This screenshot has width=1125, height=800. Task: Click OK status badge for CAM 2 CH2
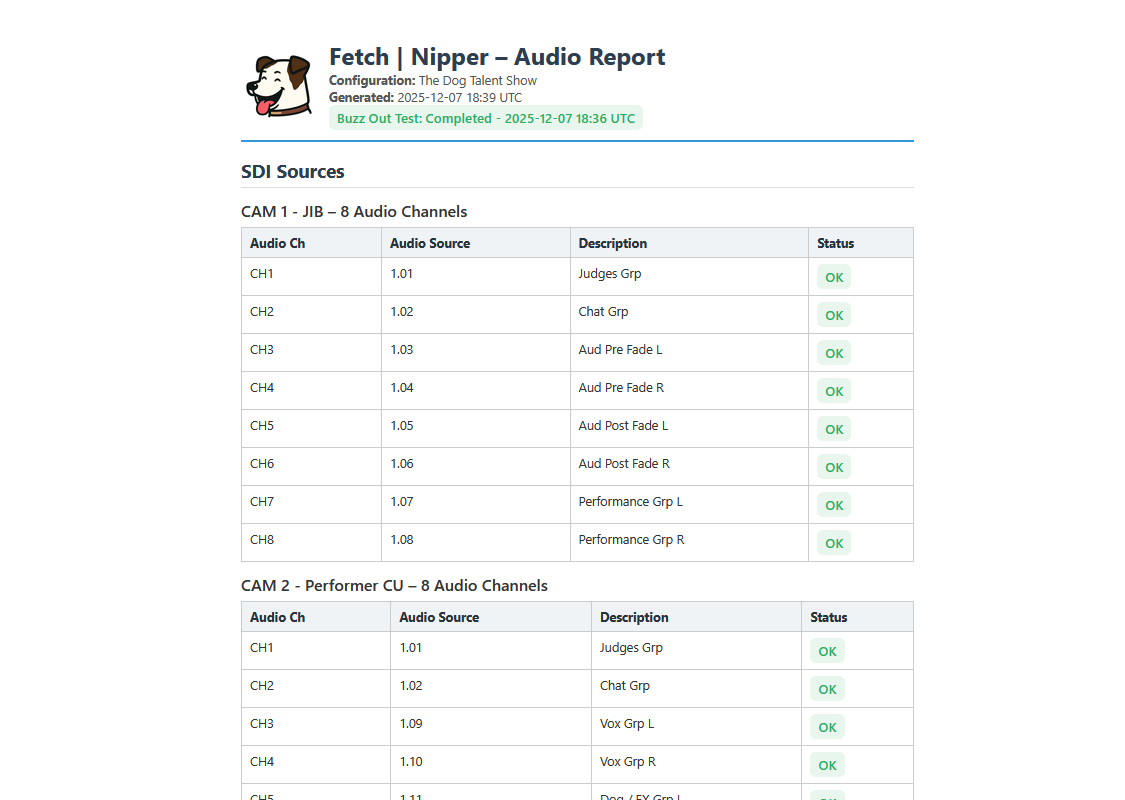pos(827,689)
